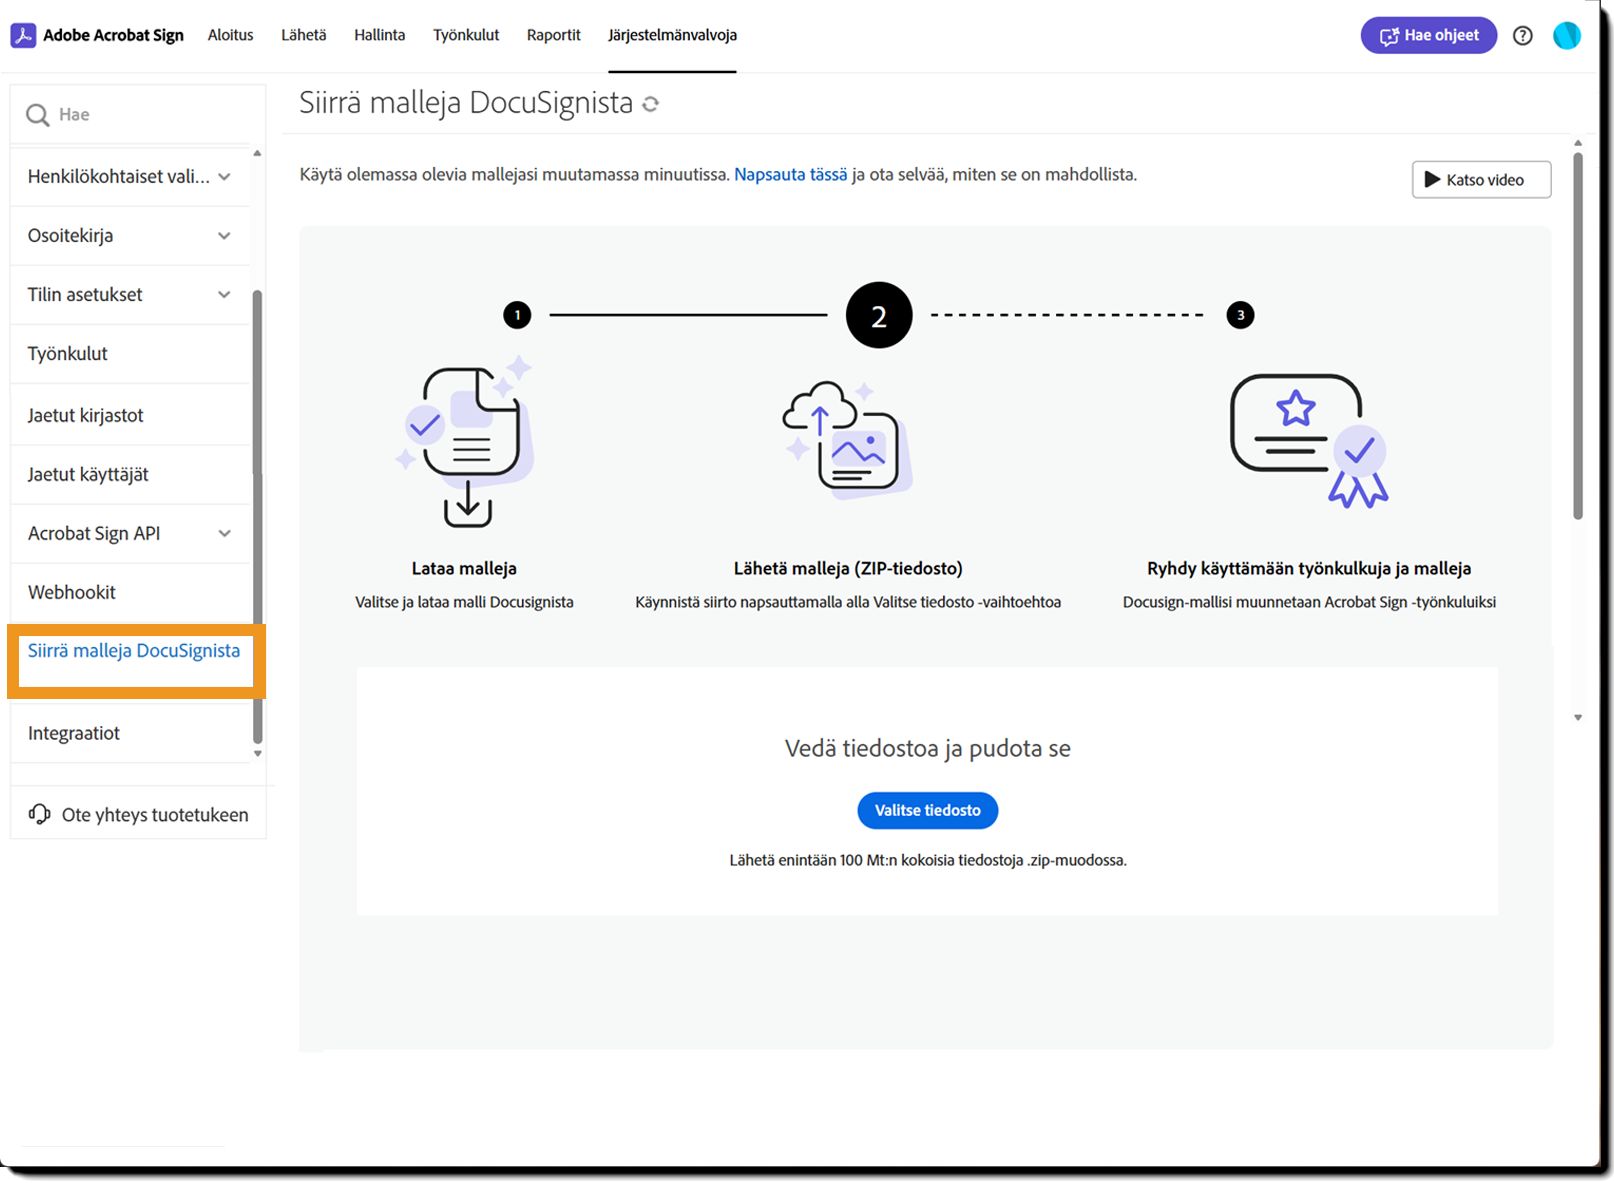
Task: Expand the Acrobat Sign API section
Action: pos(224,534)
